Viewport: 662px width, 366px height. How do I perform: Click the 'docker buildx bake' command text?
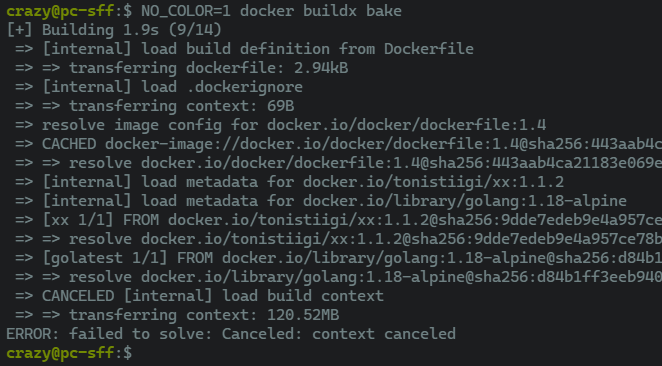tap(320, 11)
